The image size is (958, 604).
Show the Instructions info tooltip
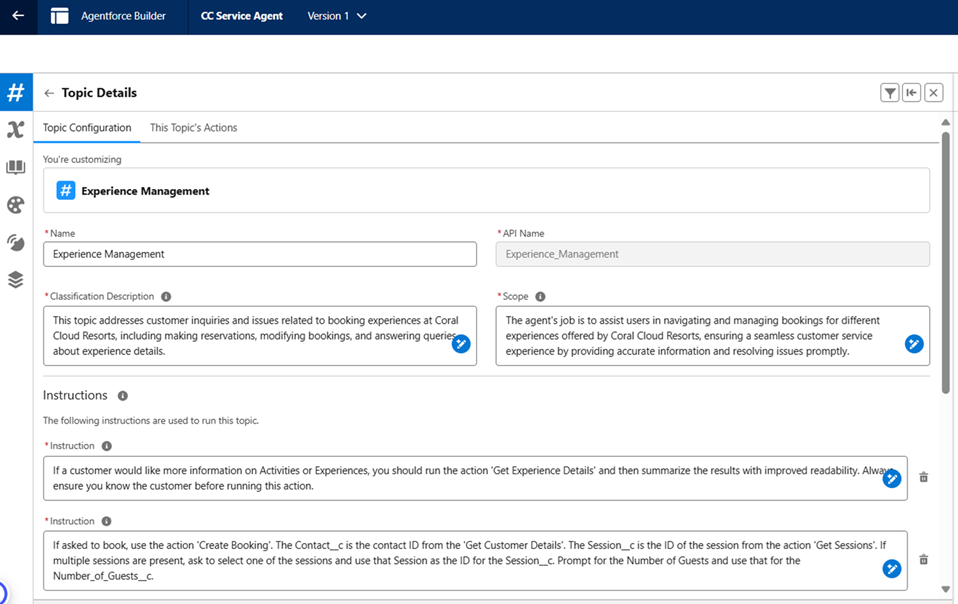point(123,396)
